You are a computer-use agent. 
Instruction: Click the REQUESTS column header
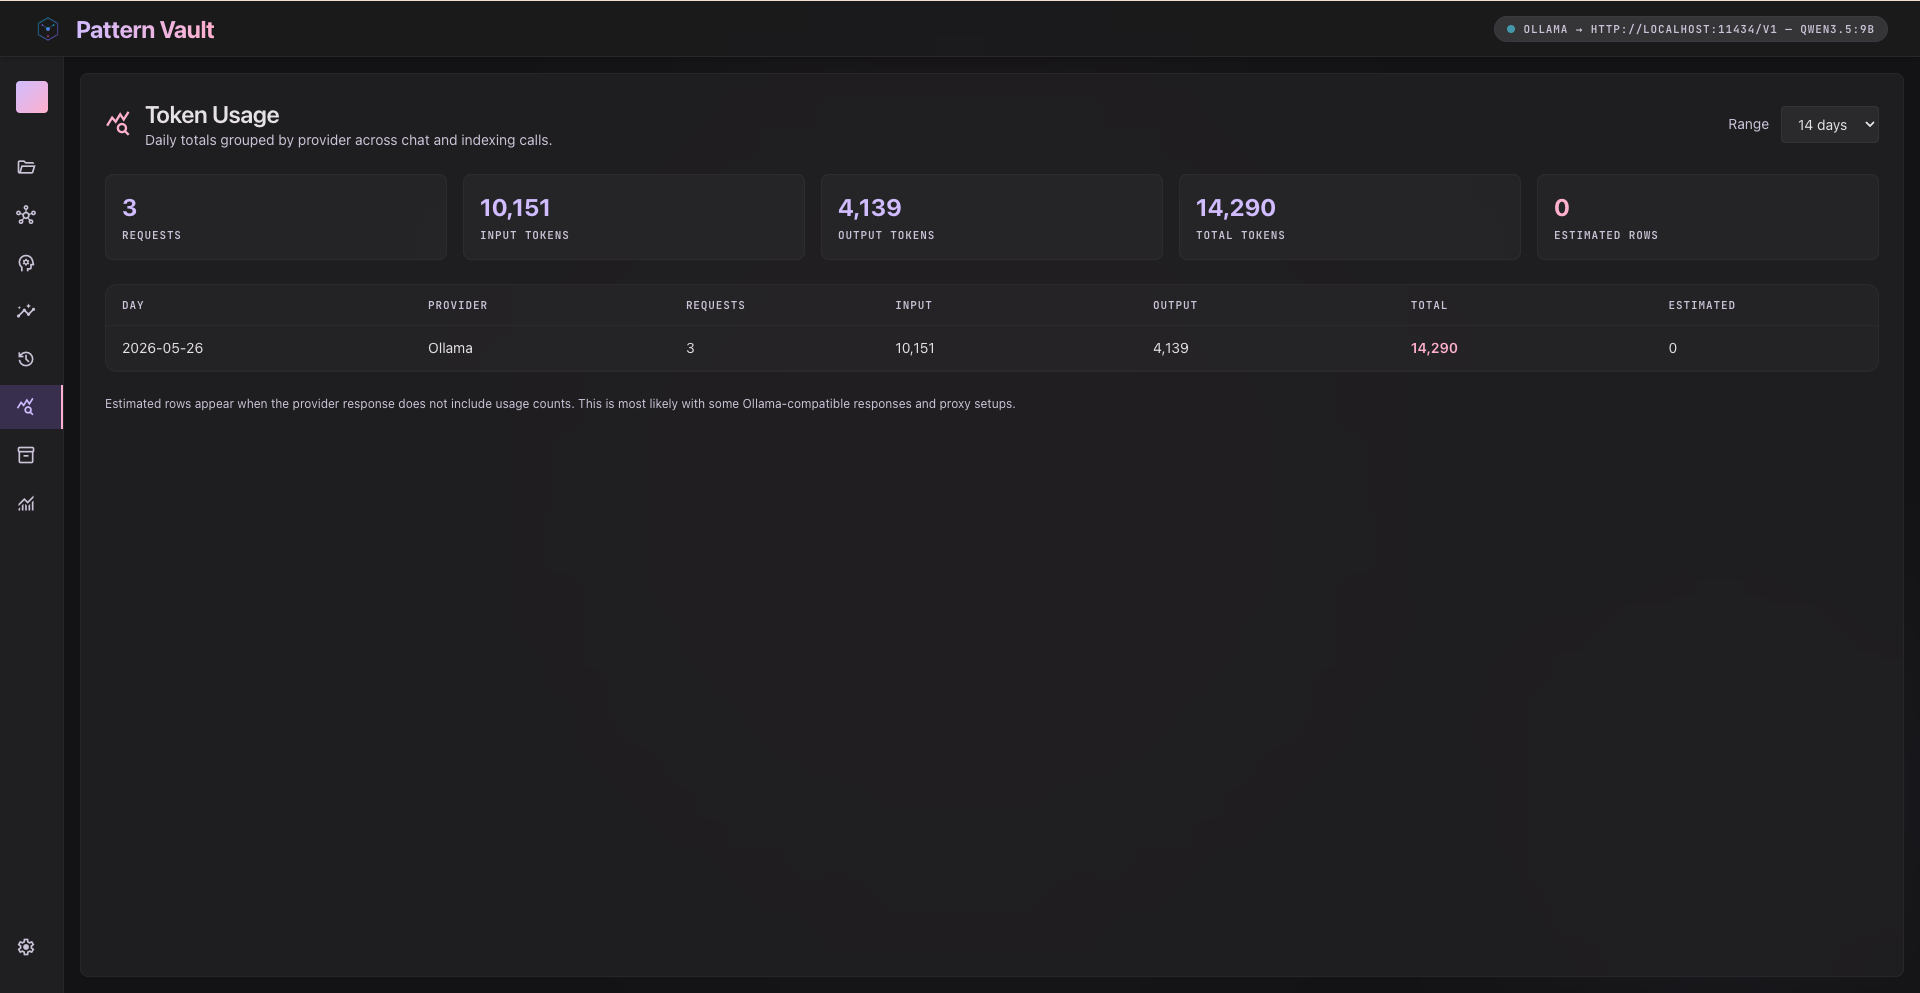point(716,305)
